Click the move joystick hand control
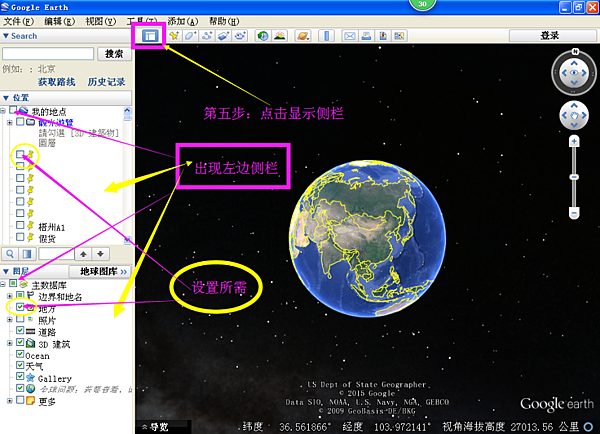The height and width of the screenshot is (434, 600). (x=574, y=115)
